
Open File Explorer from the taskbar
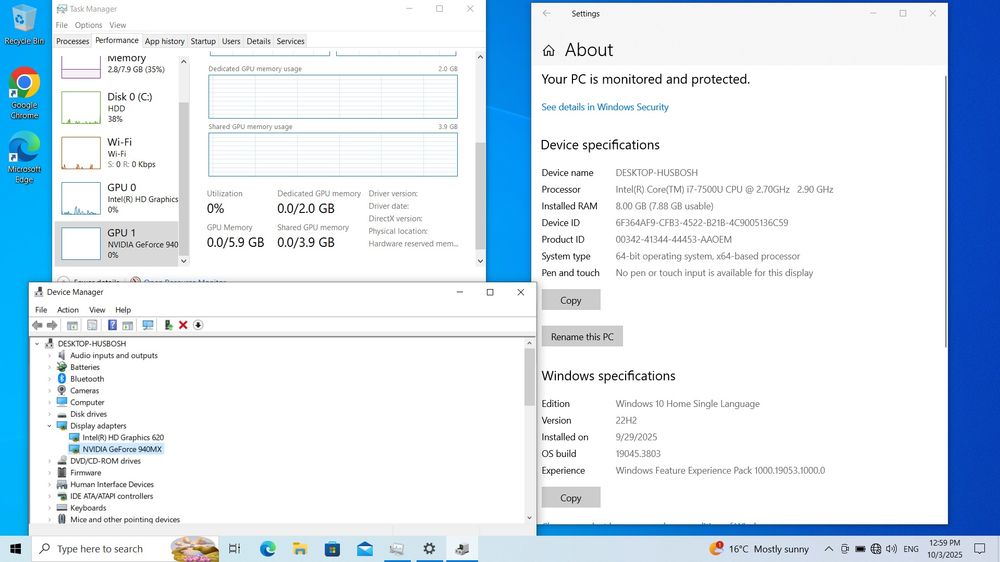(300, 549)
